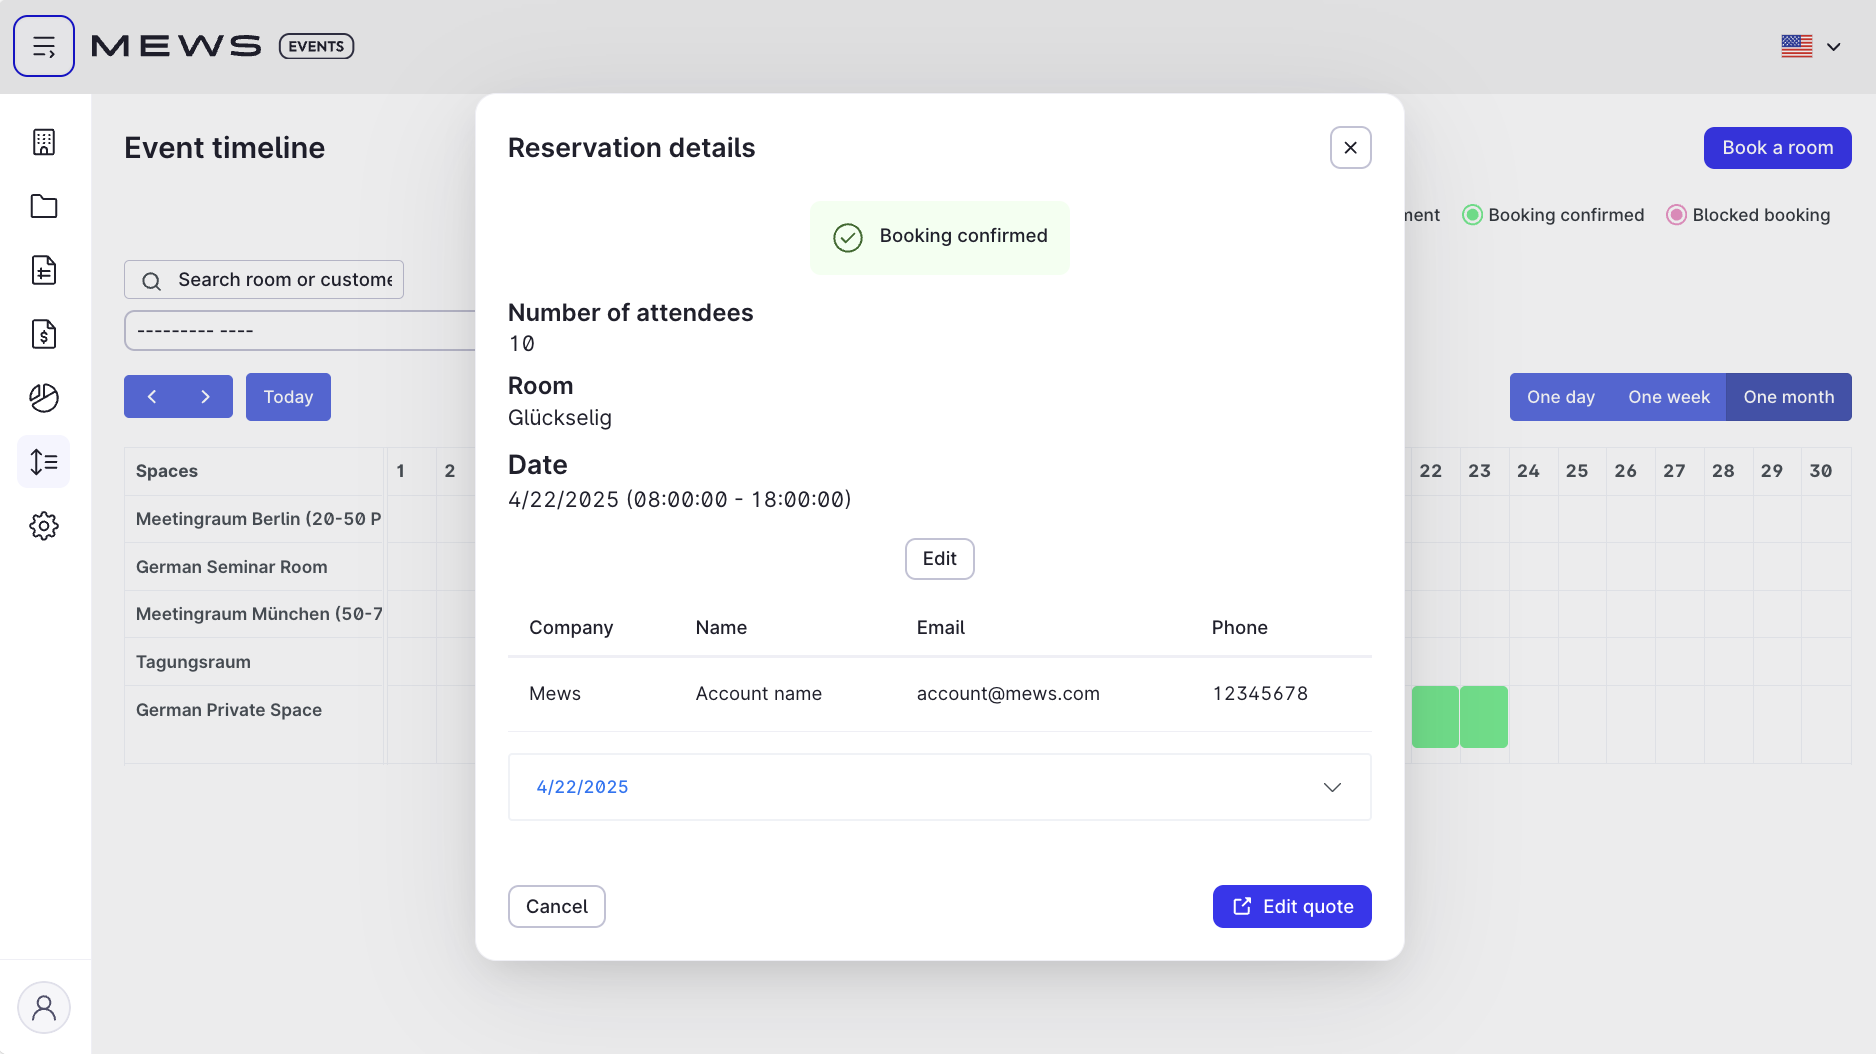This screenshot has width=1876, height=1054.
Task: Open the quotes document sidebar icon
Action: point(44,270)
